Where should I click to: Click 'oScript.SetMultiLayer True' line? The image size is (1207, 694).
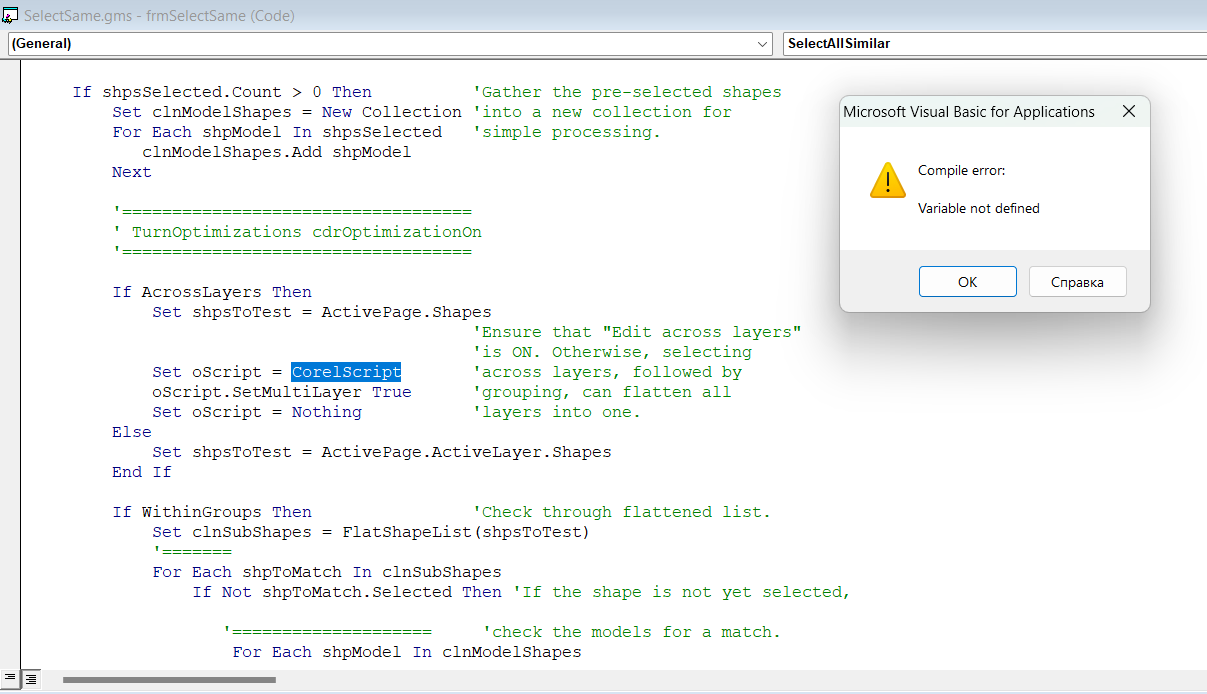[x=282, y=392]
